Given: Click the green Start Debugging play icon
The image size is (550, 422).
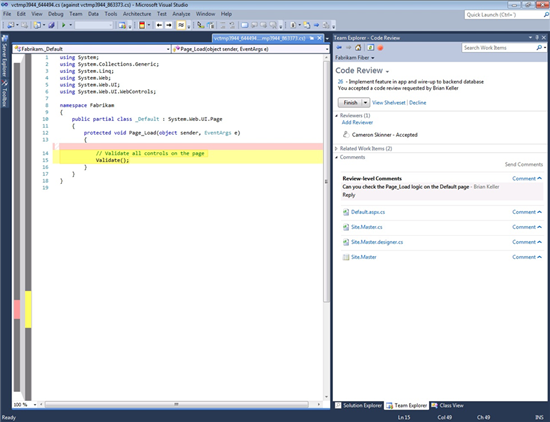Looking at the screenshot, I should click(x=63, y=25).
